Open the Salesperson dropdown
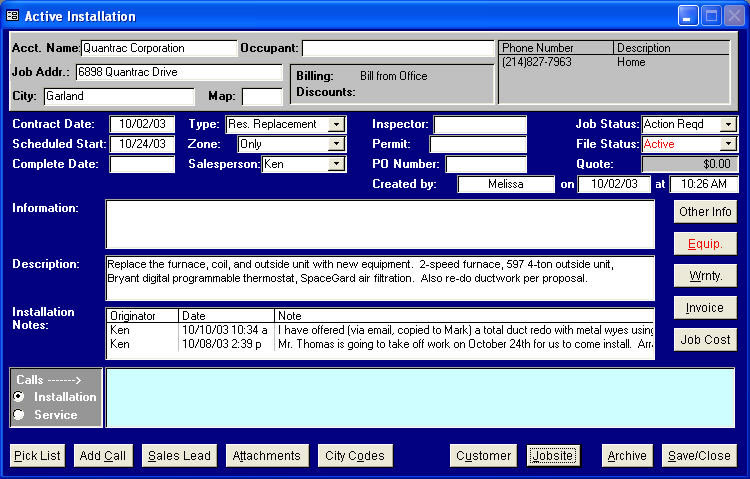The image size is (750, 479). [x=336, y=164]
